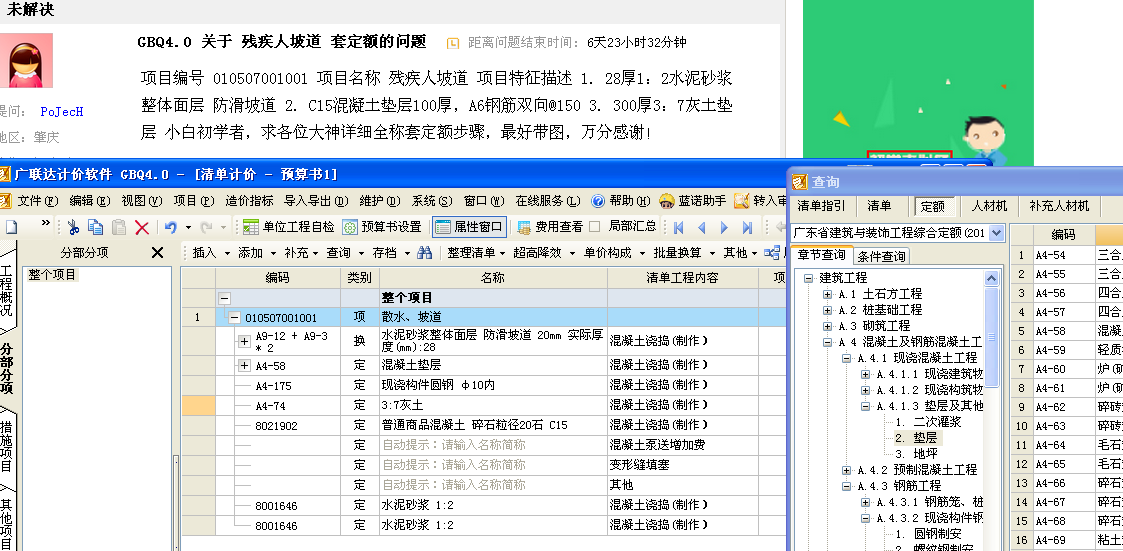This screenshot has height=551, width=1123.
Task: Select the A4-74 3:7灰土 row
Action: (x=483, y=406)
